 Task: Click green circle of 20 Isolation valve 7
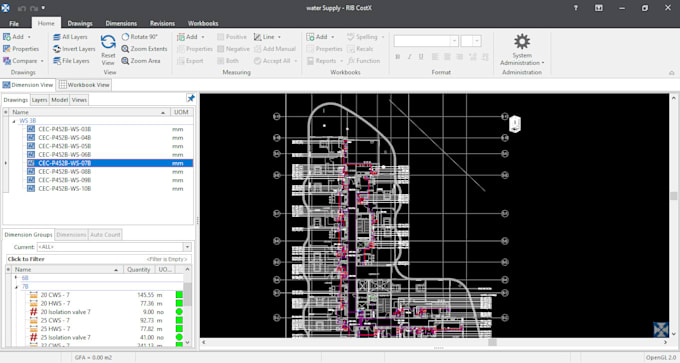pyautogui.click(x=179, y=312)
